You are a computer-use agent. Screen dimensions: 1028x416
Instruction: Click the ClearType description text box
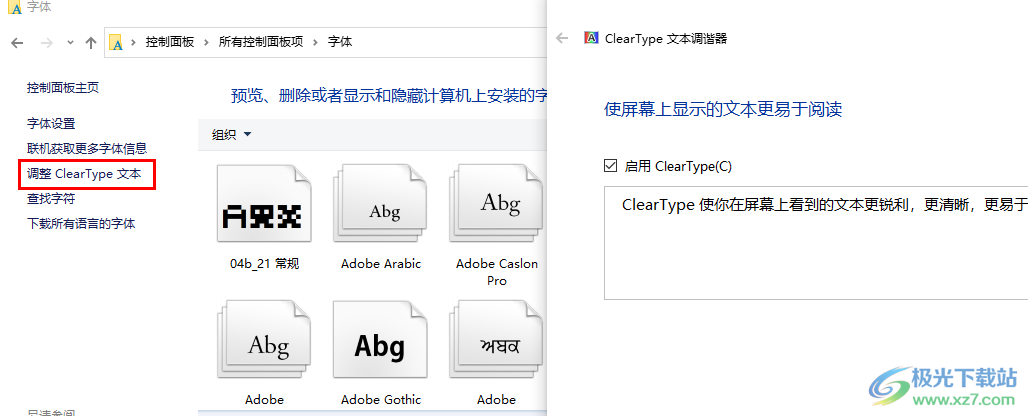pos(816,242)
